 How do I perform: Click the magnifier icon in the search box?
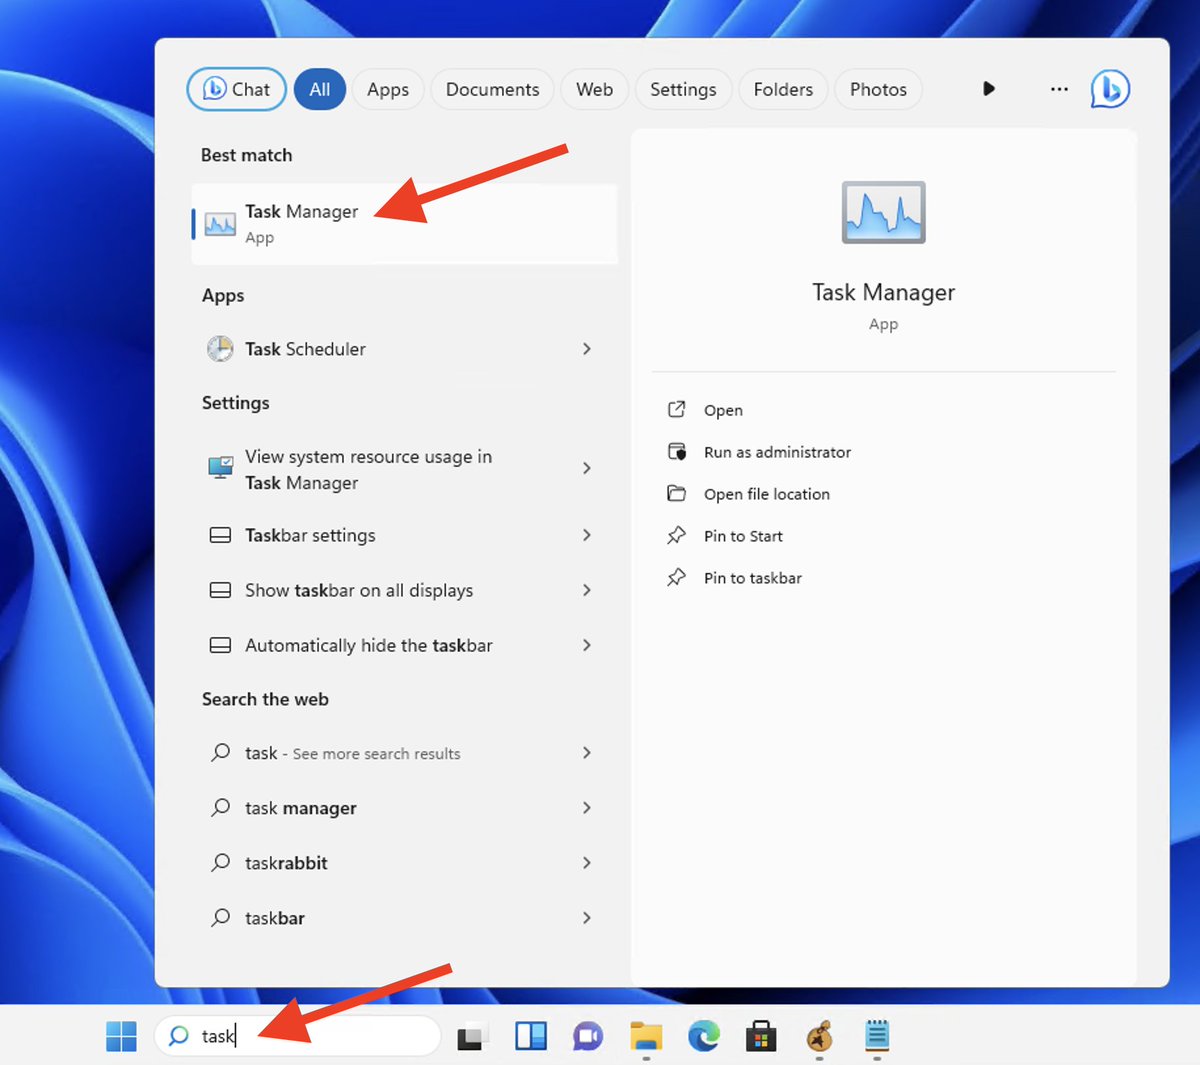pos(179,1036)
